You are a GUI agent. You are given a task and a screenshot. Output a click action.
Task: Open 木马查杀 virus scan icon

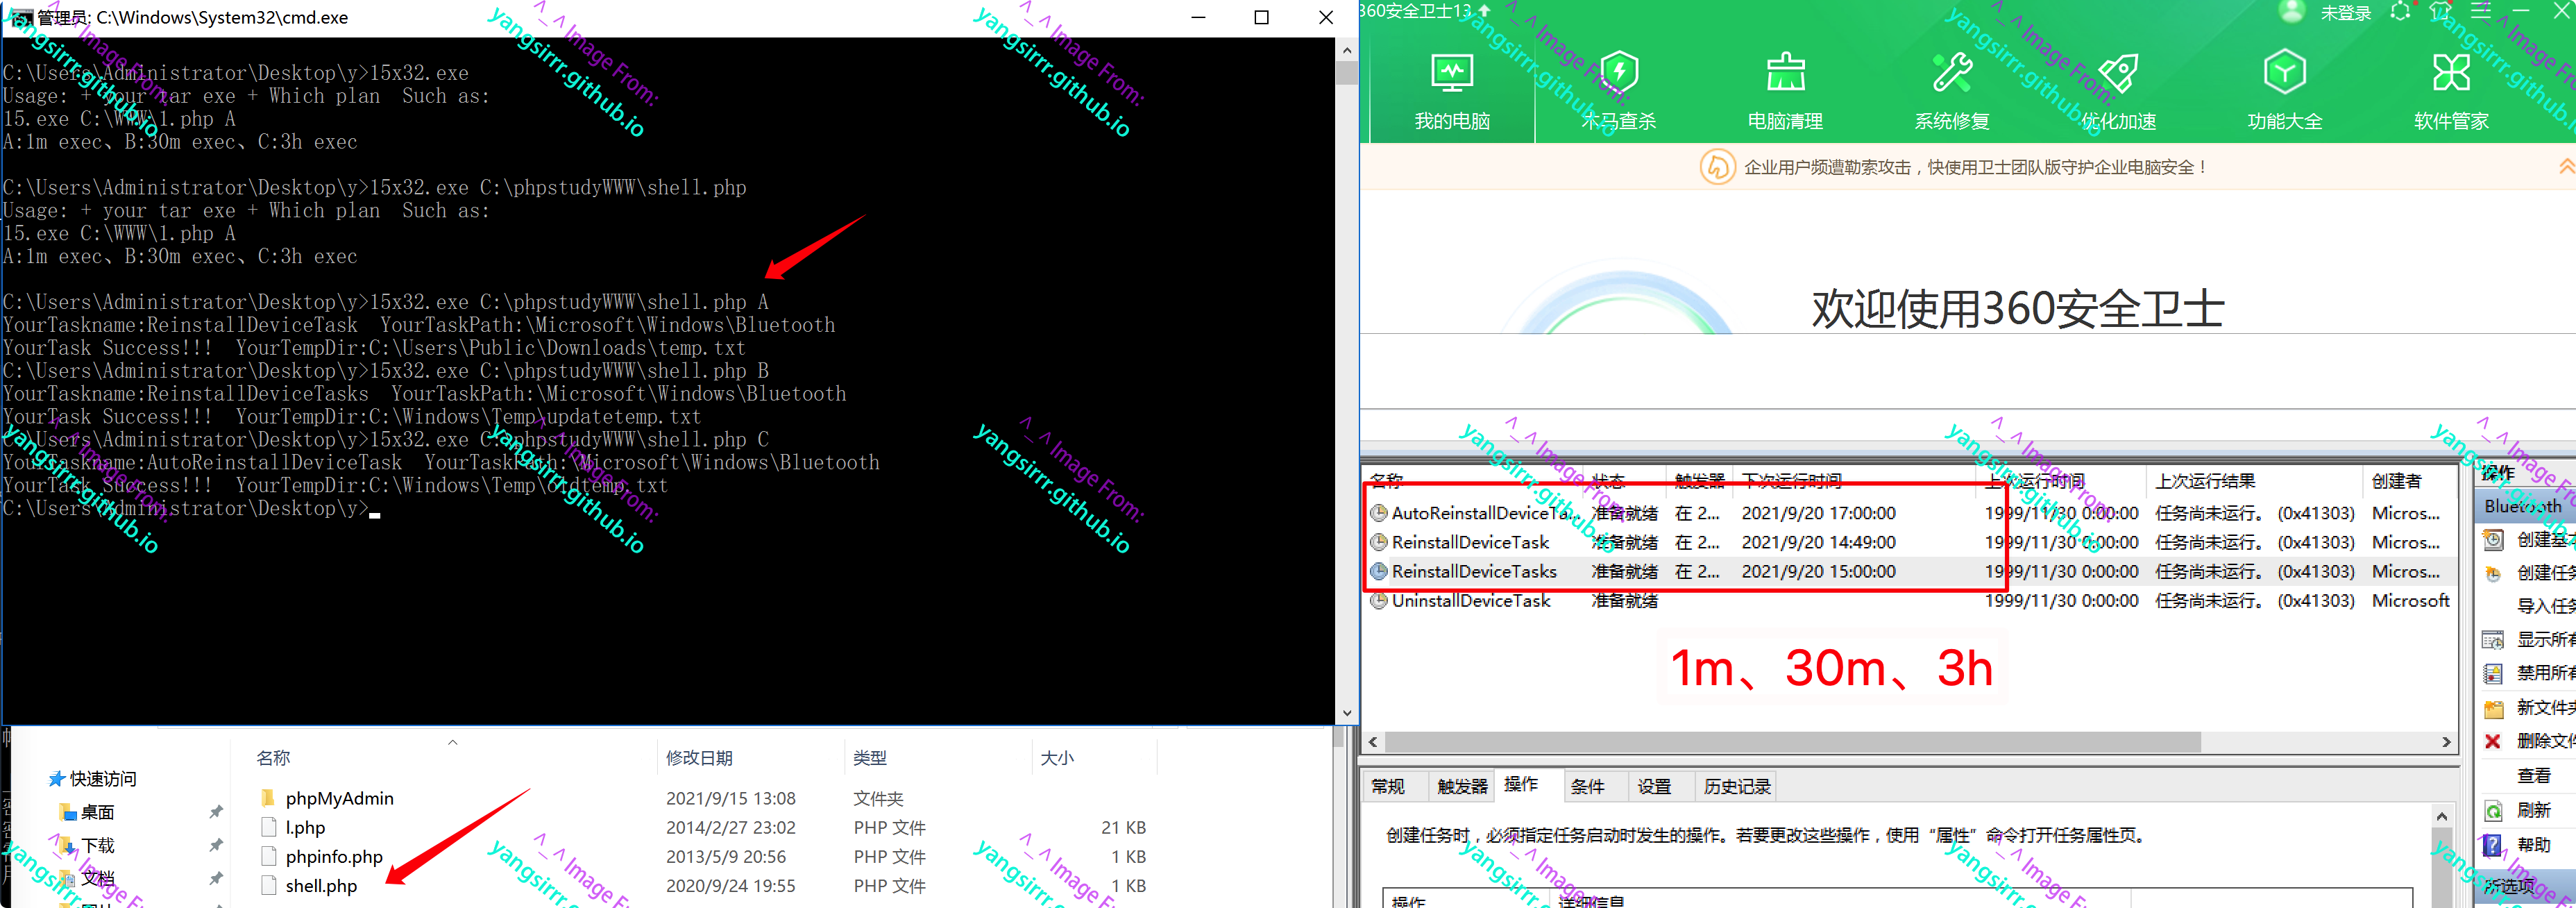click(x=1618, y=91)
